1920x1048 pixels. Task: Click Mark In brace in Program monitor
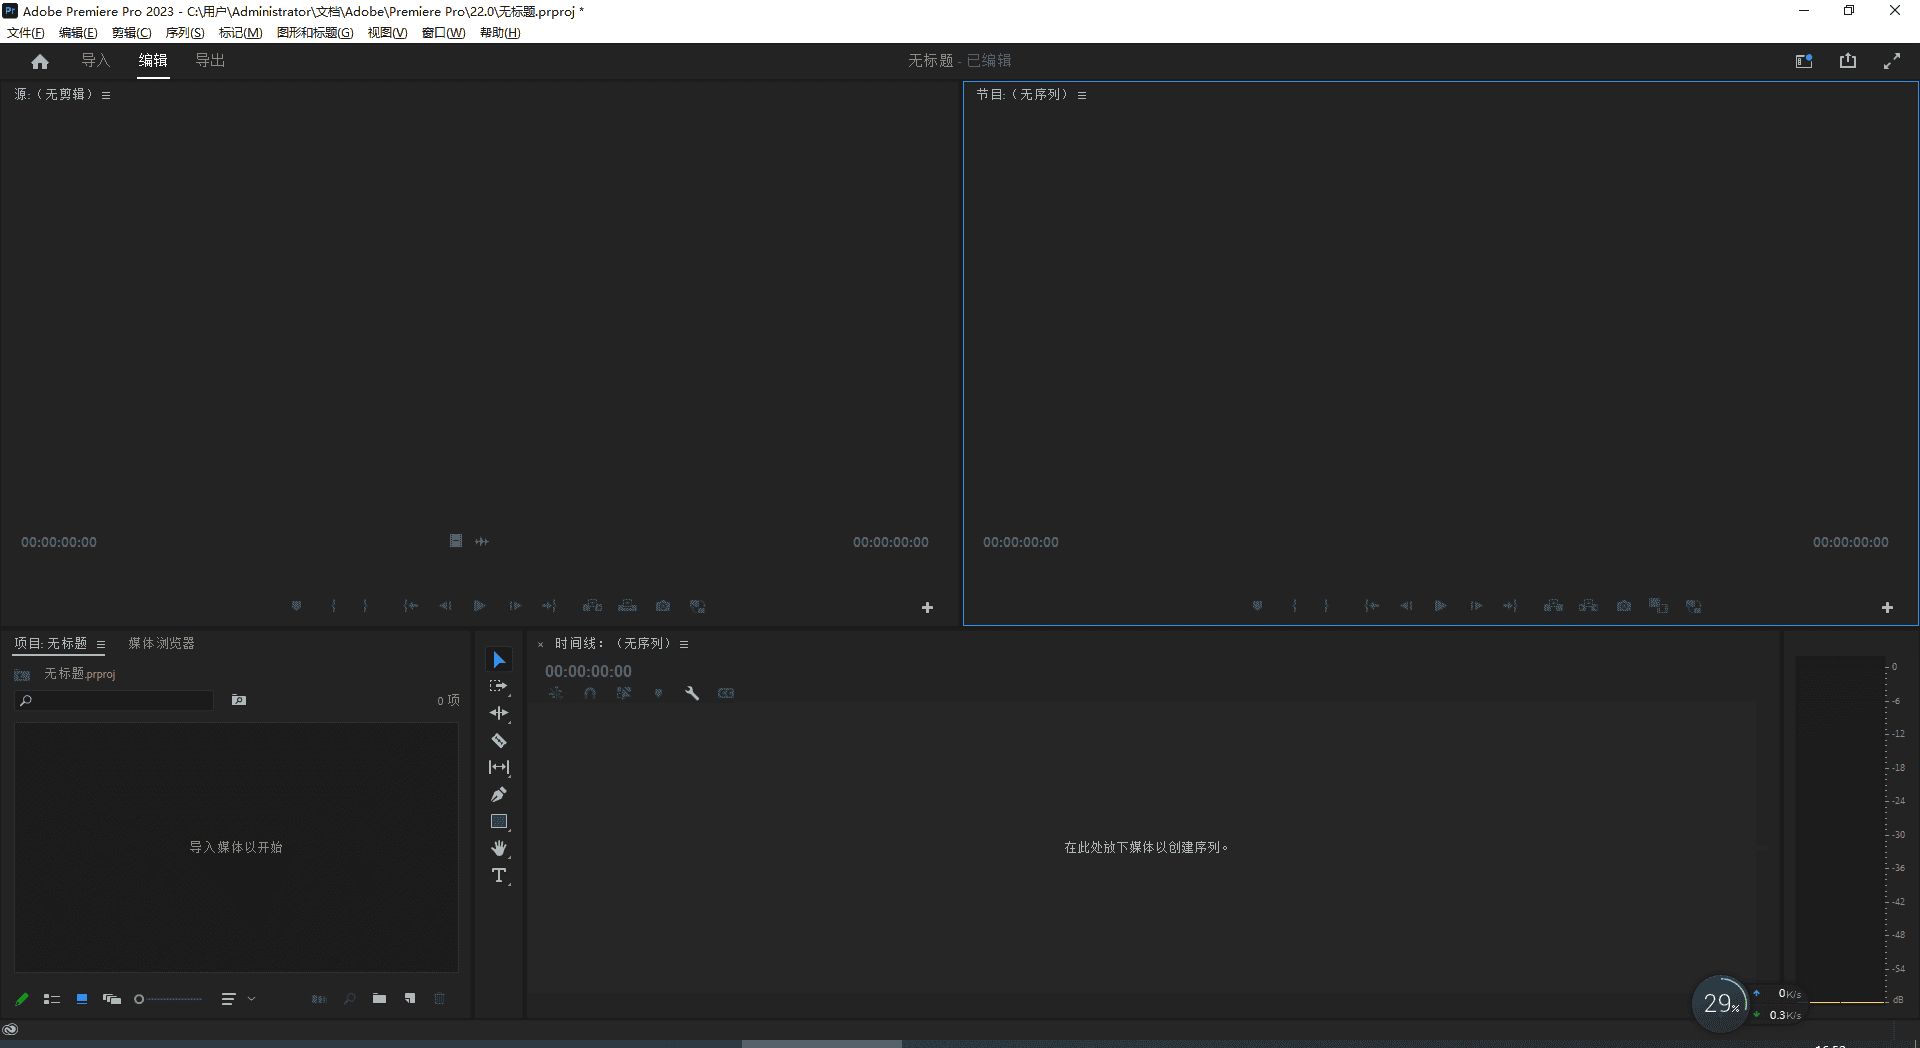pos(1295,606)
